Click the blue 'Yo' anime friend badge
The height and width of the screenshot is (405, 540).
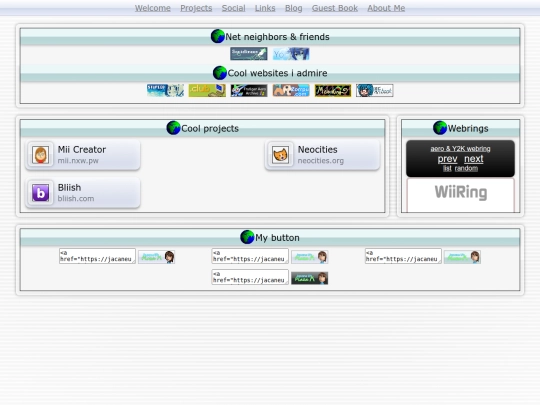click(291, 54)
